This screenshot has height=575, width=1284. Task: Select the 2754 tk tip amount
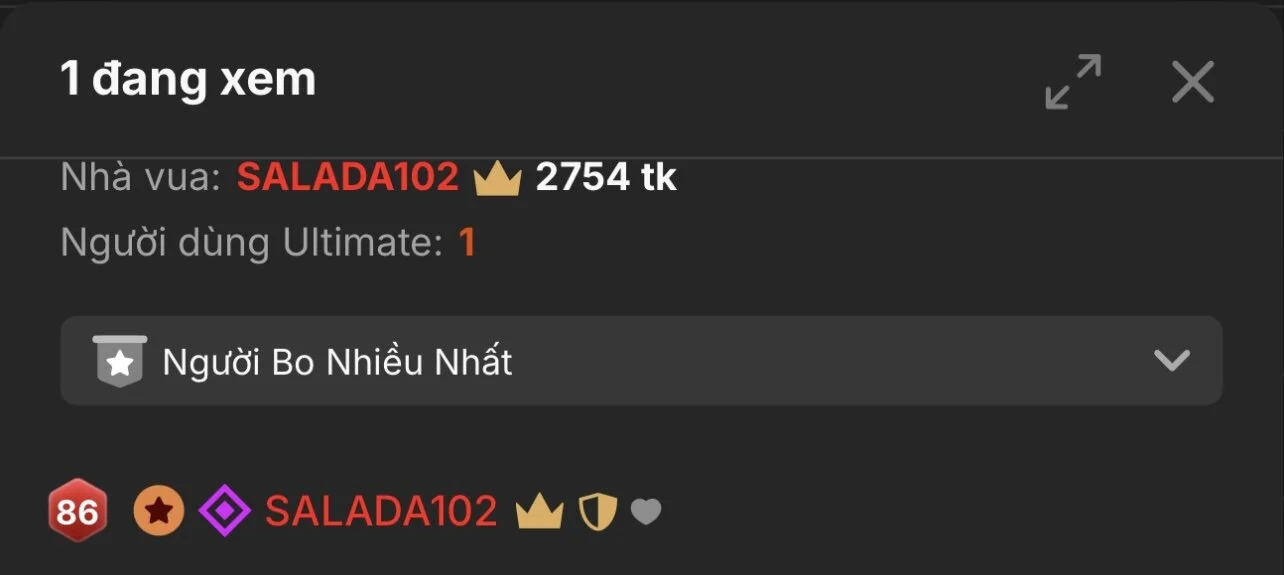coord(606,178)
